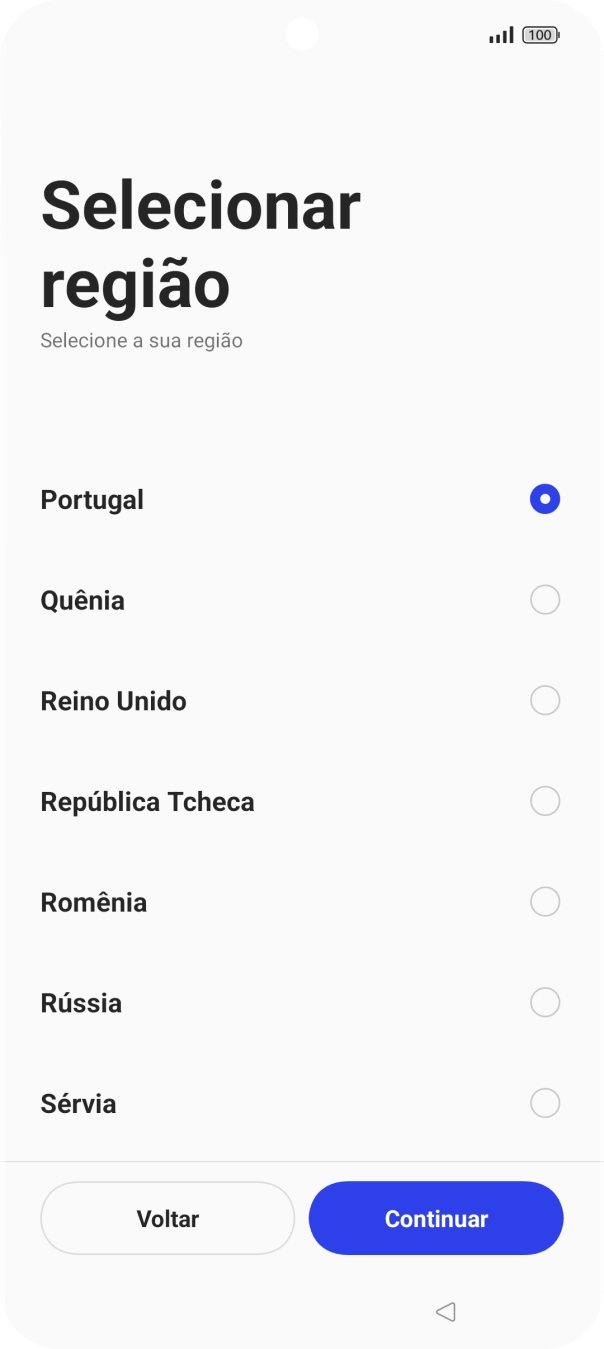This screenshot has width=604, height=1349.
Task: Click the Romênia label text
Action: coord(95,901)
